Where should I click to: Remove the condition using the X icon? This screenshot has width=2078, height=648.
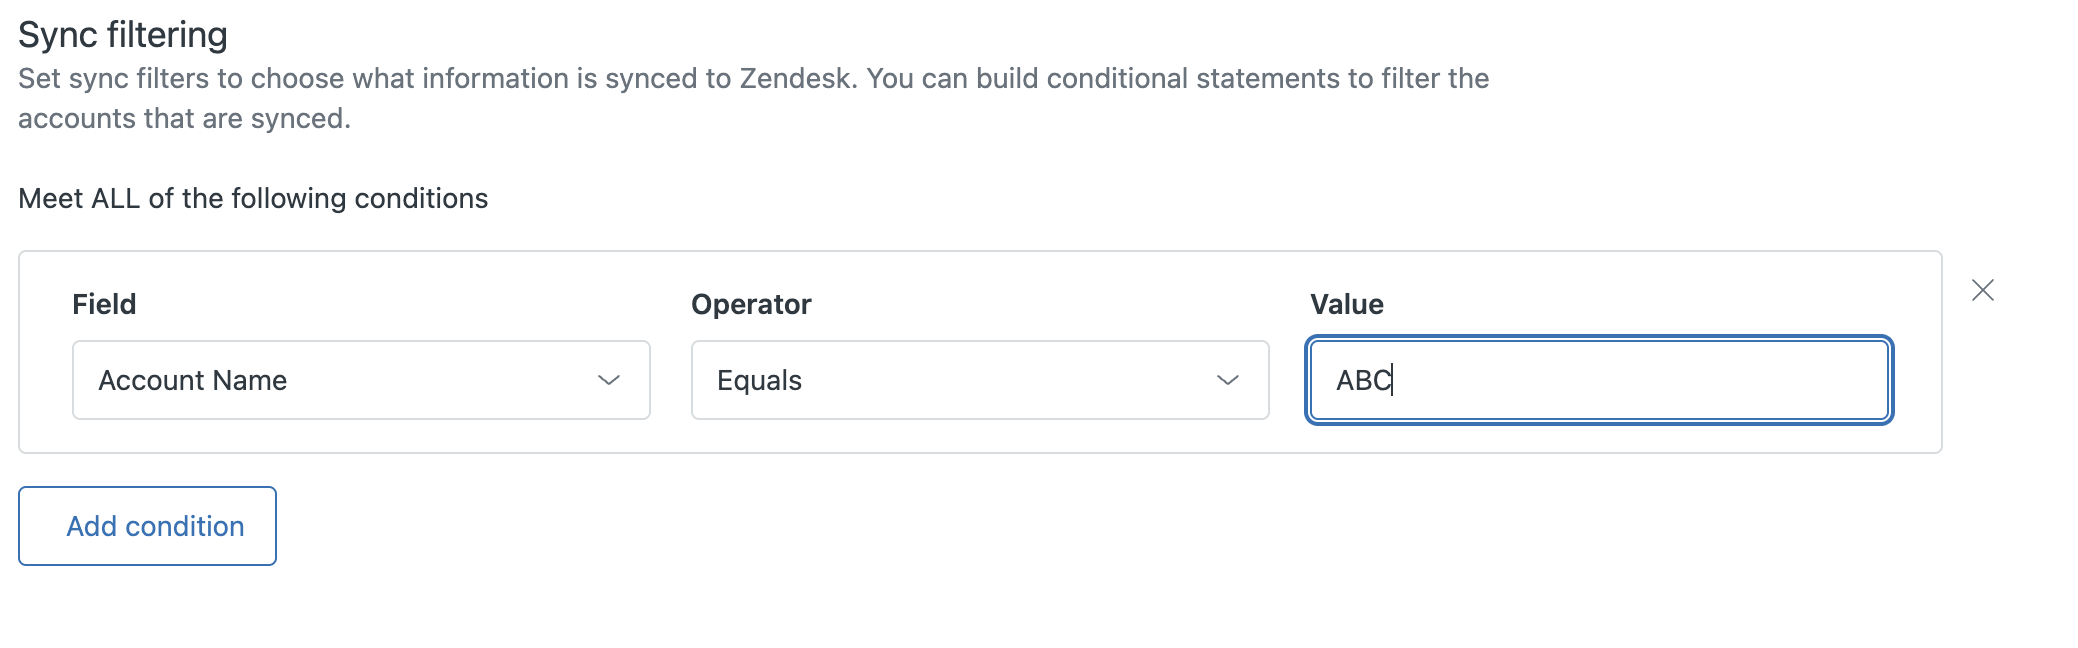coord(1982,290)
